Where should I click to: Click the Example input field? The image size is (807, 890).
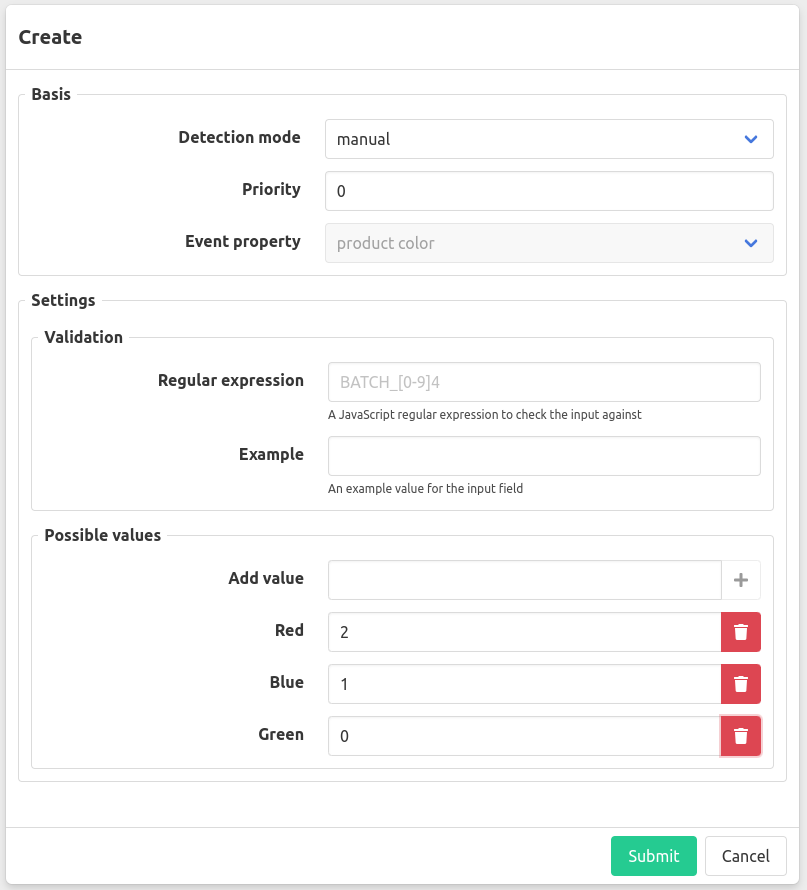coord(544,456)
